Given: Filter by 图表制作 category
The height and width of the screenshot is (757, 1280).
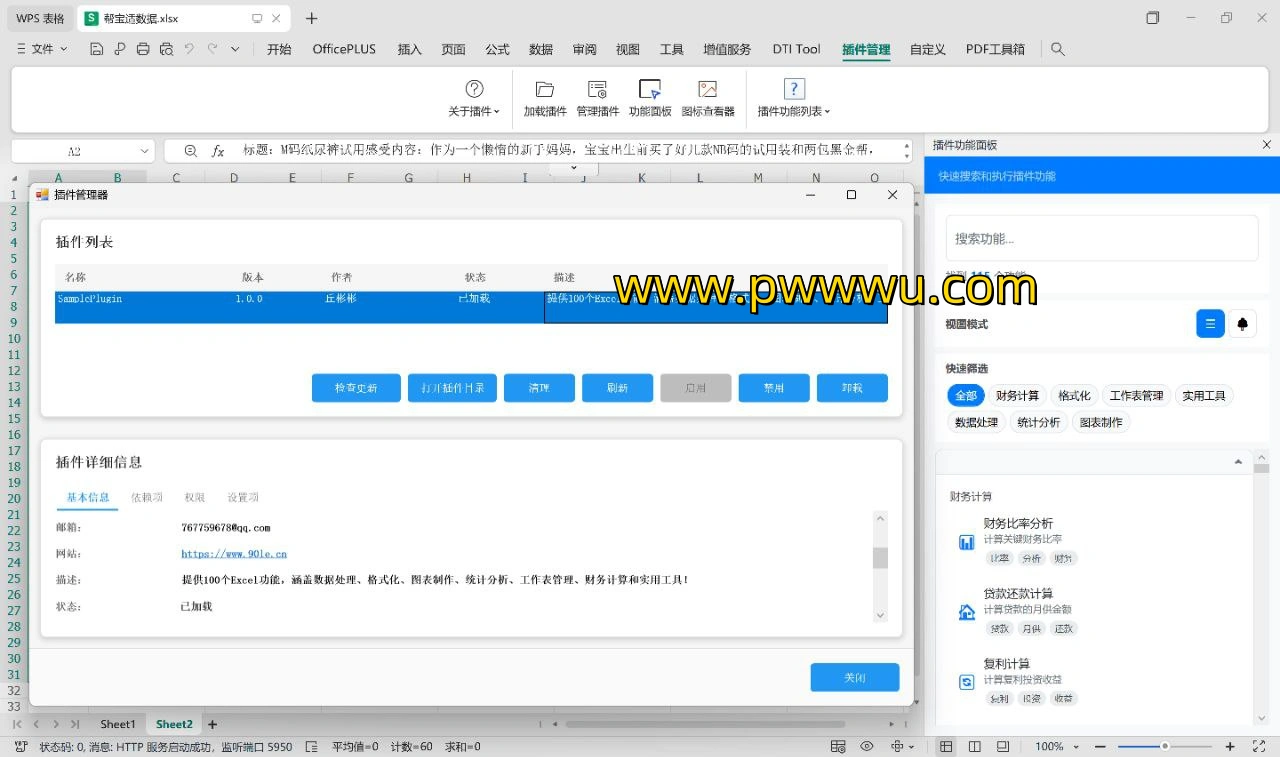Looking at the screenshot, I should (x=1101, y=422).
